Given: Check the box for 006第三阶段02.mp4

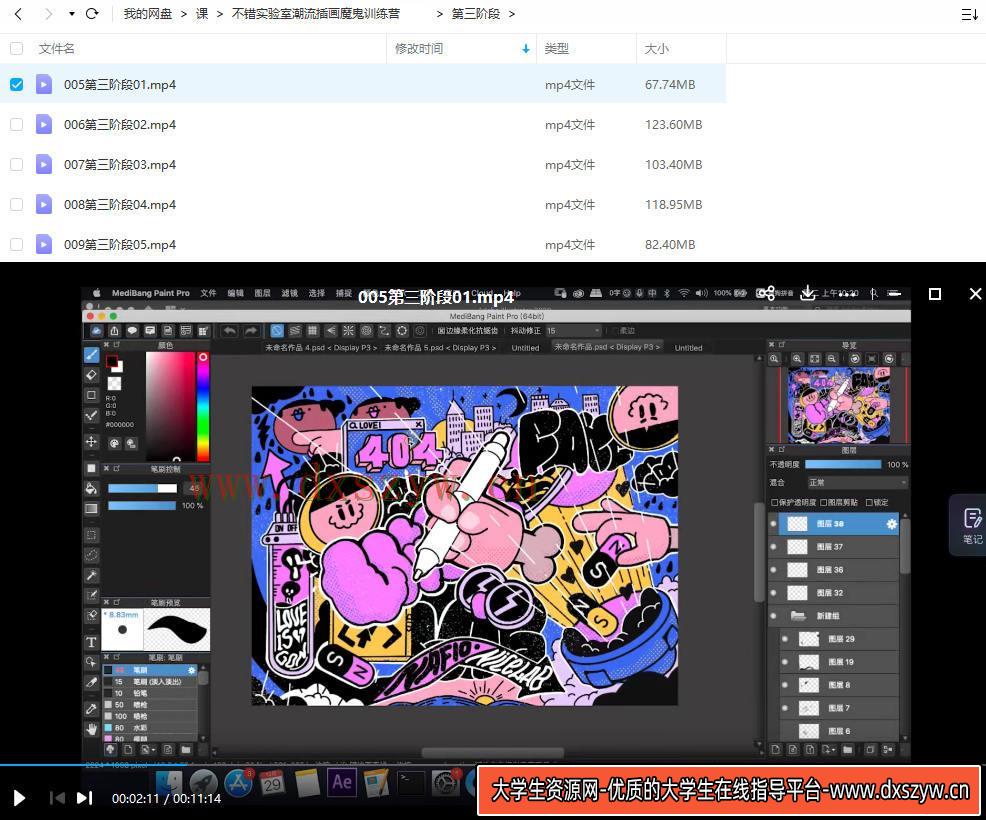Looking at the screenshot, I should click(16, 125).
